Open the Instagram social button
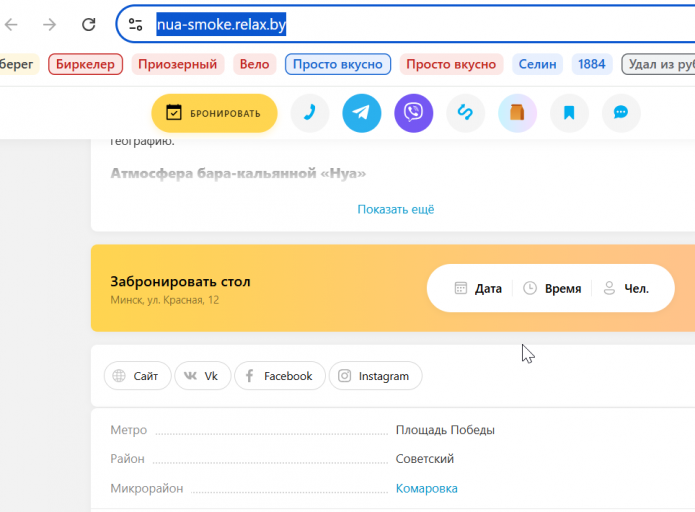Viewport: 695px width, 512px height. 375,376
